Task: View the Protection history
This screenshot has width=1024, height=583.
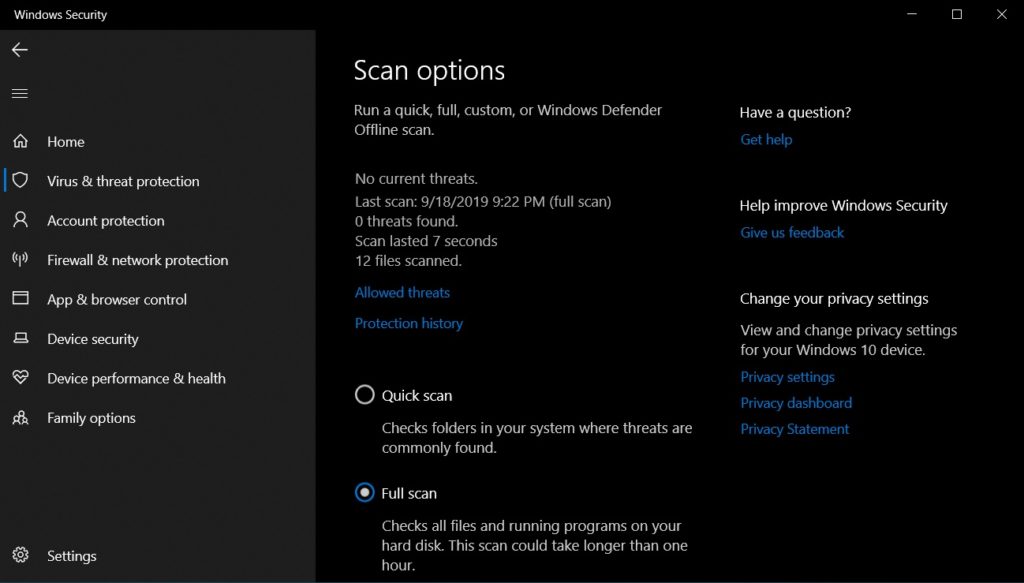Action: (409, 323)
